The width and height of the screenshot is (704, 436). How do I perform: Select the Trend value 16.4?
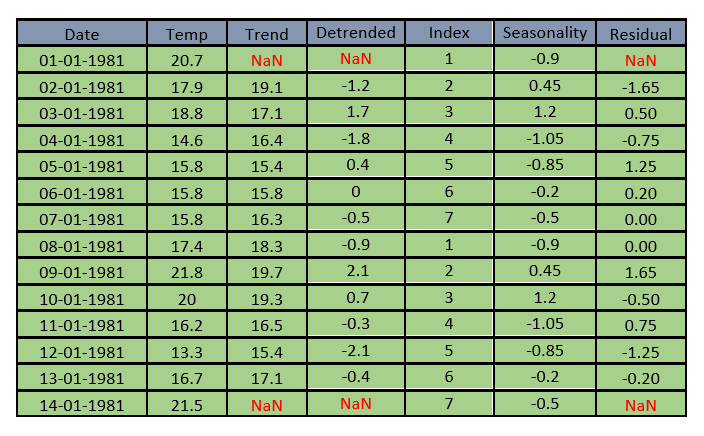(x=266, y=140)
